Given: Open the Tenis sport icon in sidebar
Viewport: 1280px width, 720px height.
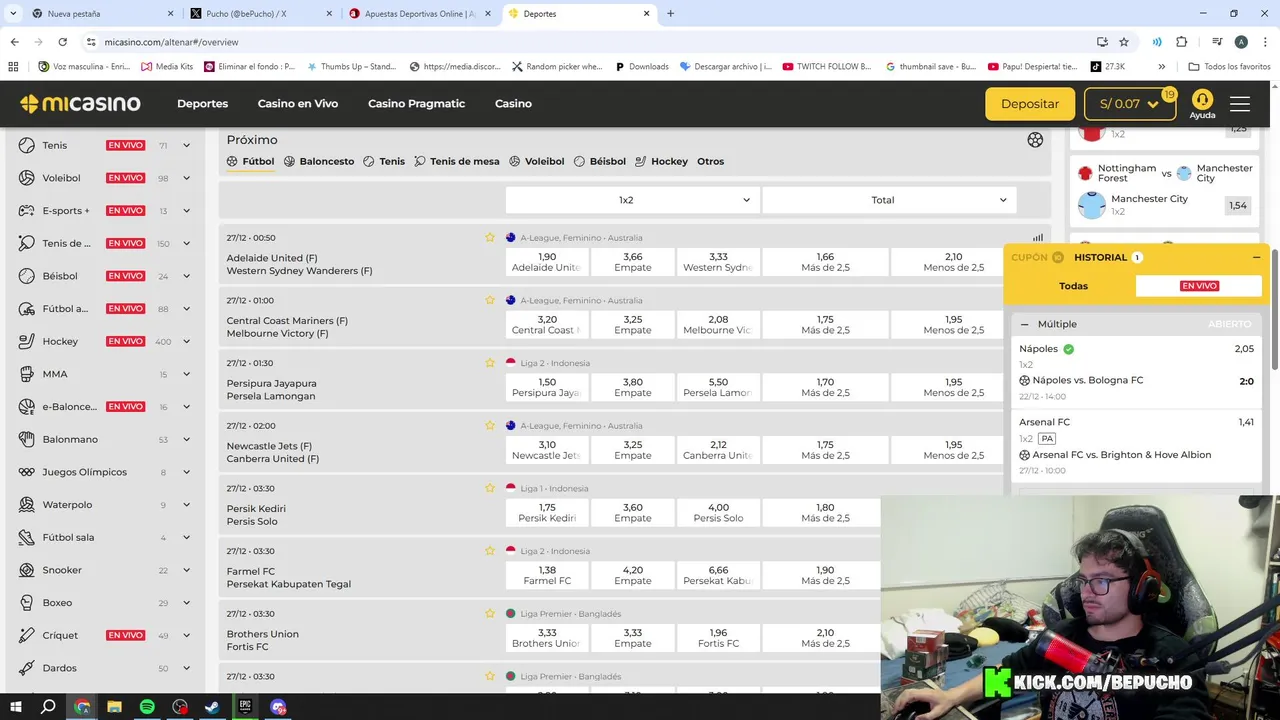Looking at the screenshot, I should click(x=27, y=145).
